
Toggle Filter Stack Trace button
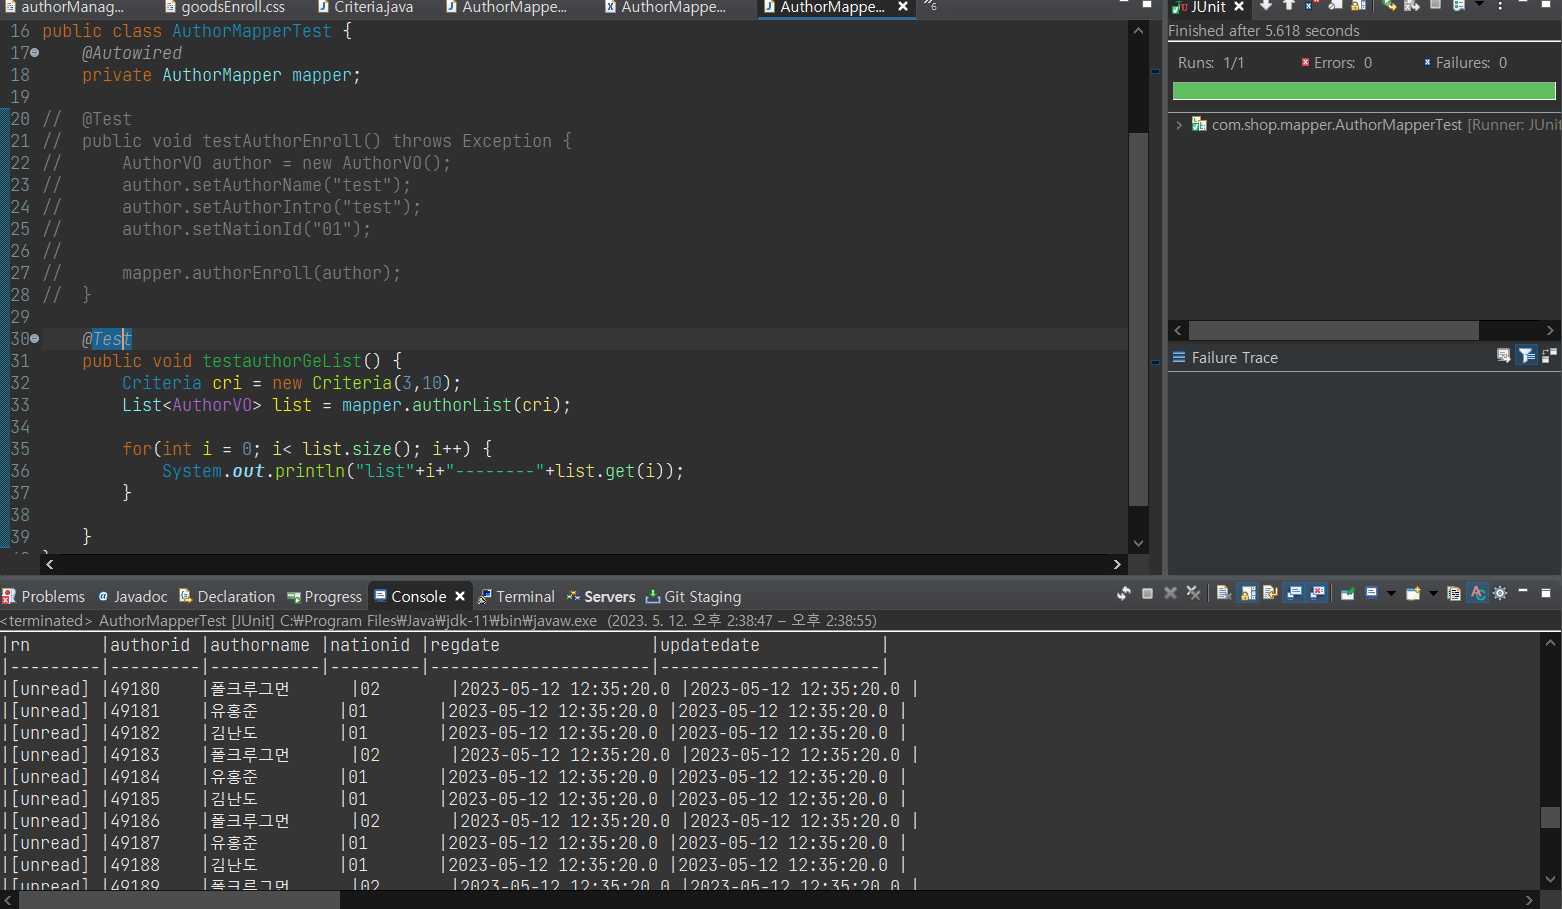click(x=1526, y=356)
